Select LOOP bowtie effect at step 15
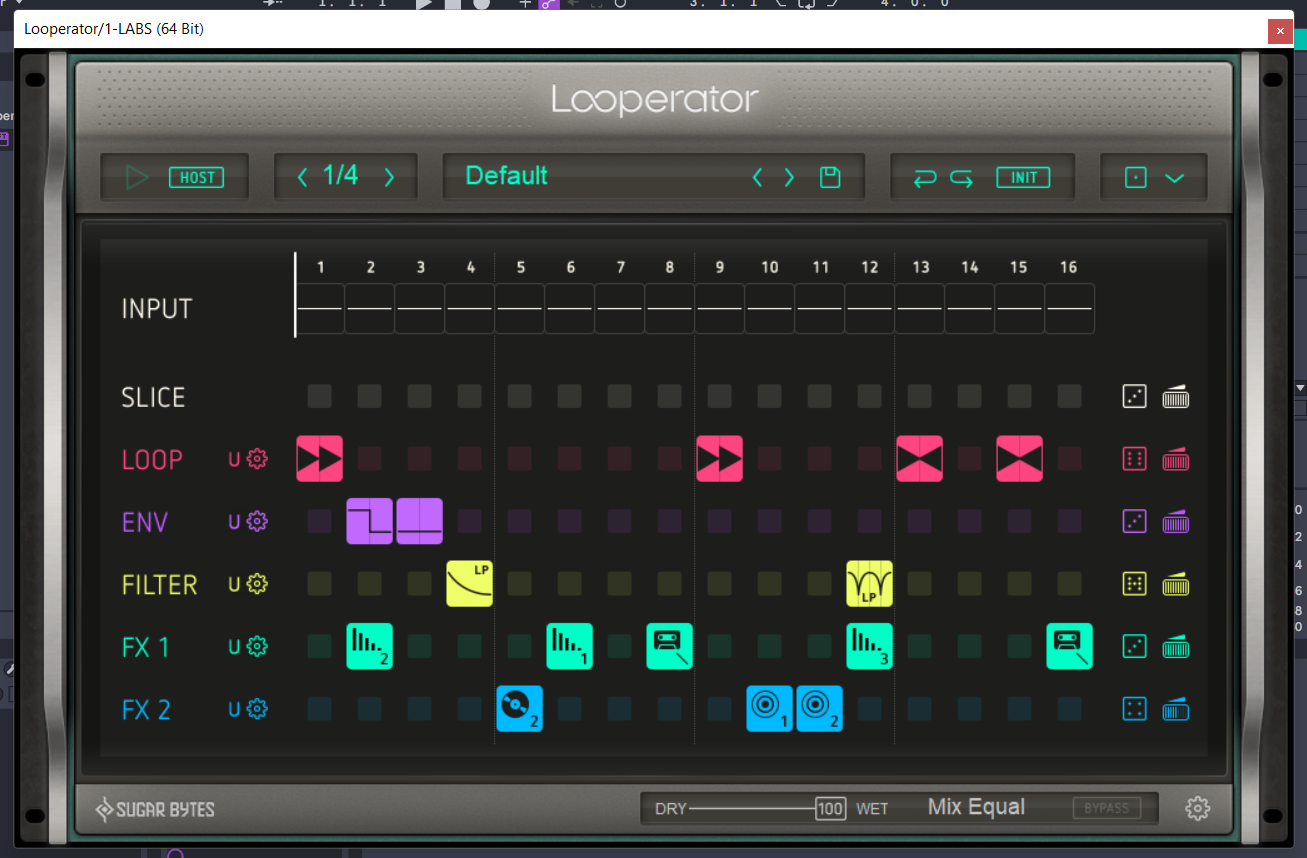 (x=1020, y=459)
